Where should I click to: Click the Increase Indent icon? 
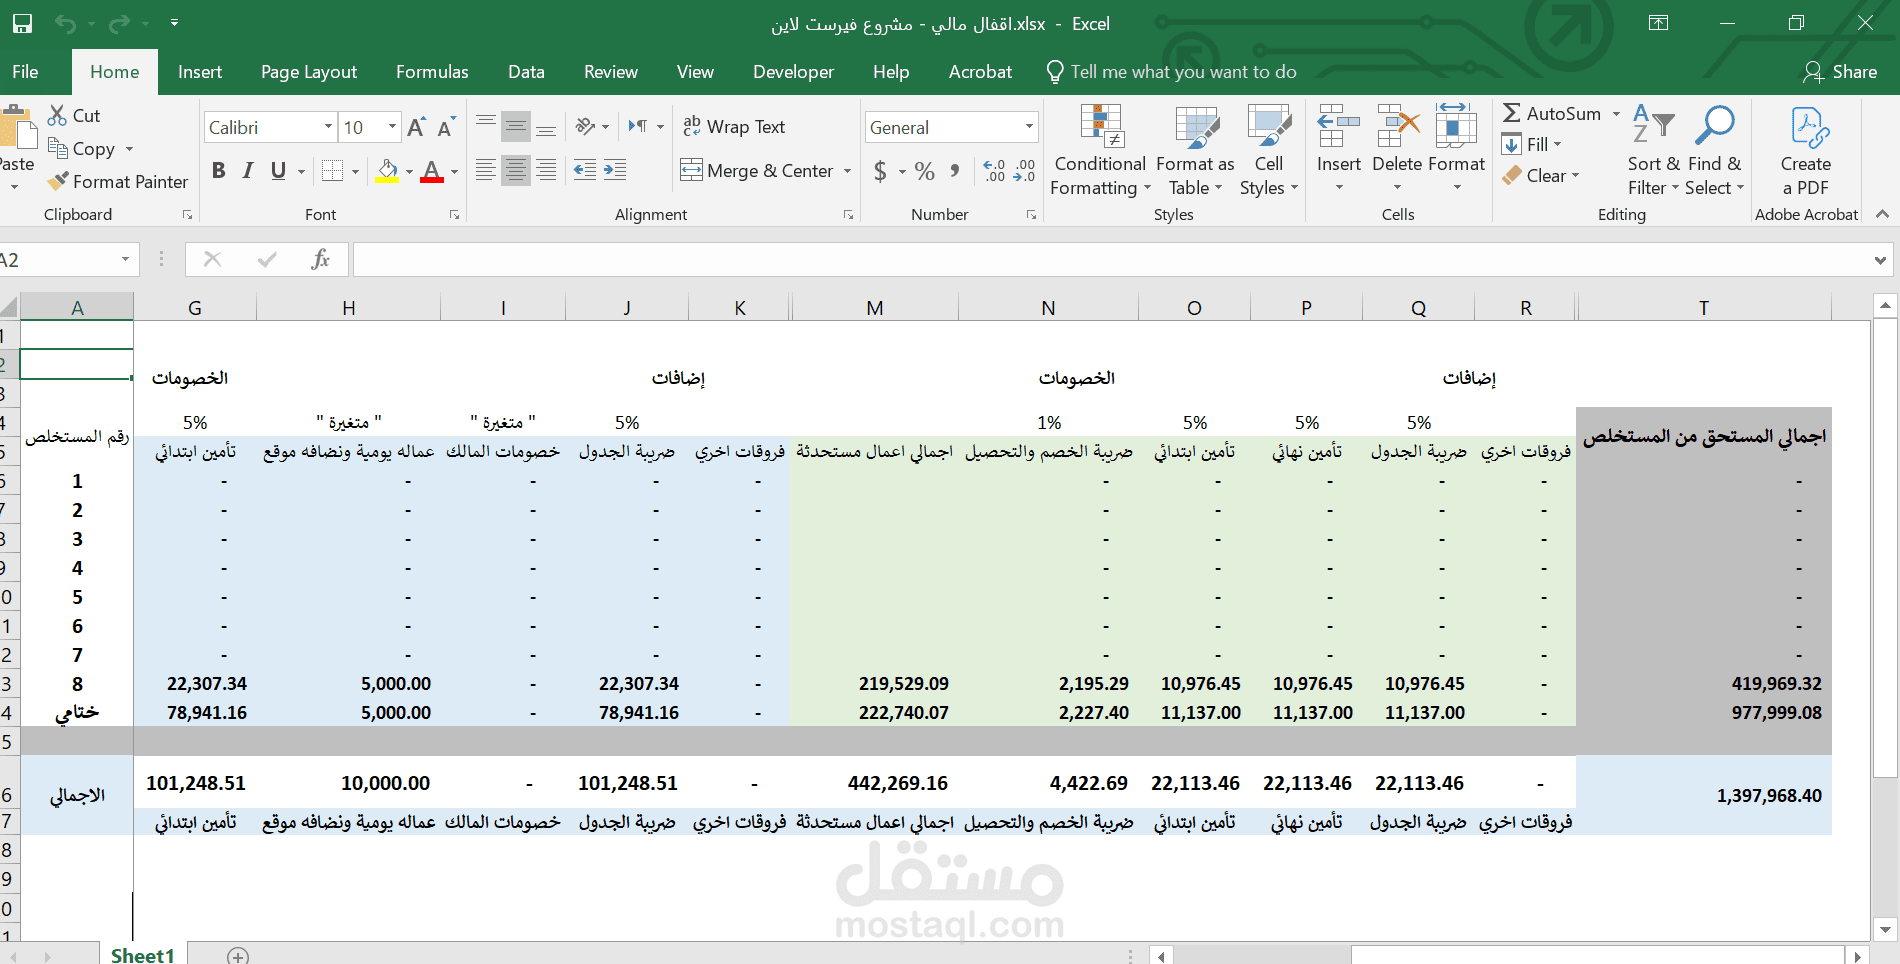[x=615, y=170]
